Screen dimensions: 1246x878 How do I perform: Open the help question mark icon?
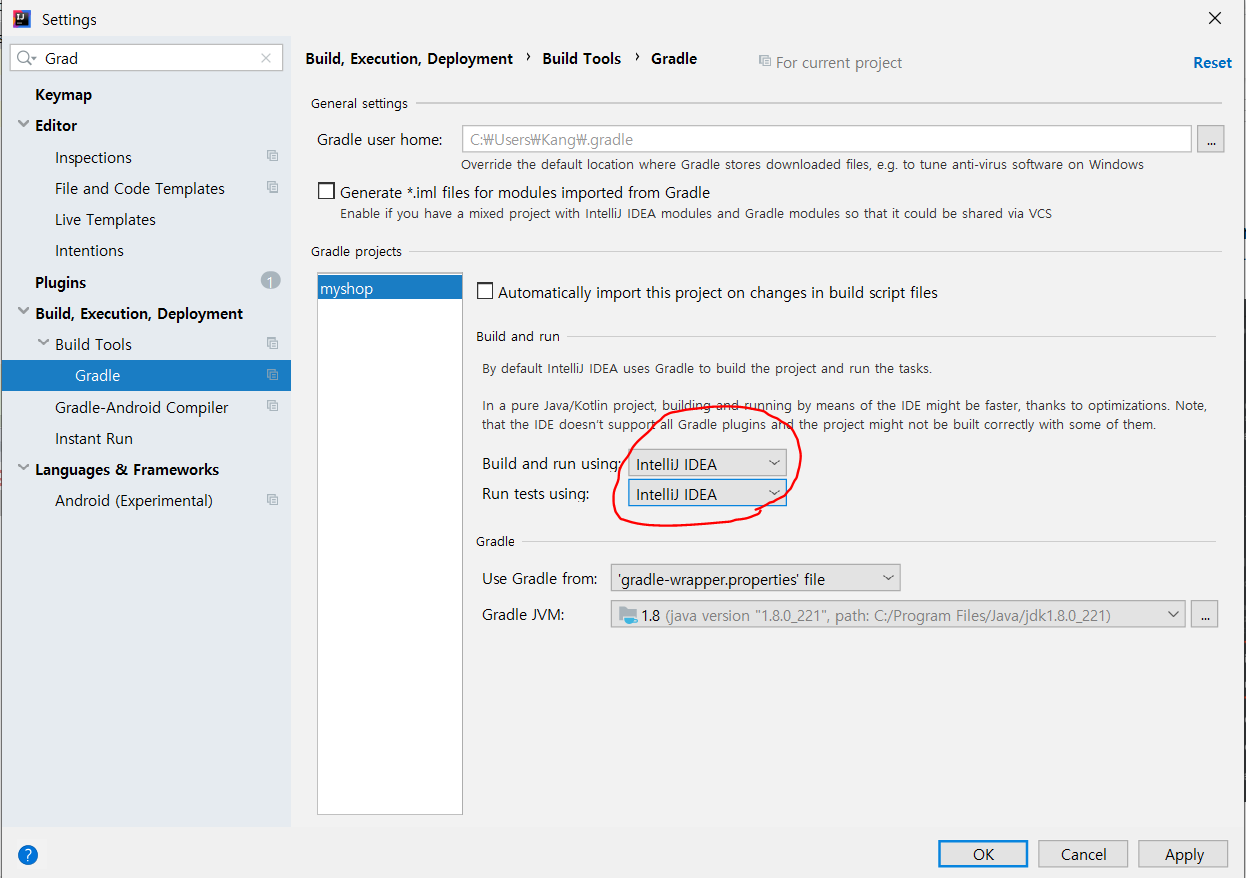[x=28, y=854]
